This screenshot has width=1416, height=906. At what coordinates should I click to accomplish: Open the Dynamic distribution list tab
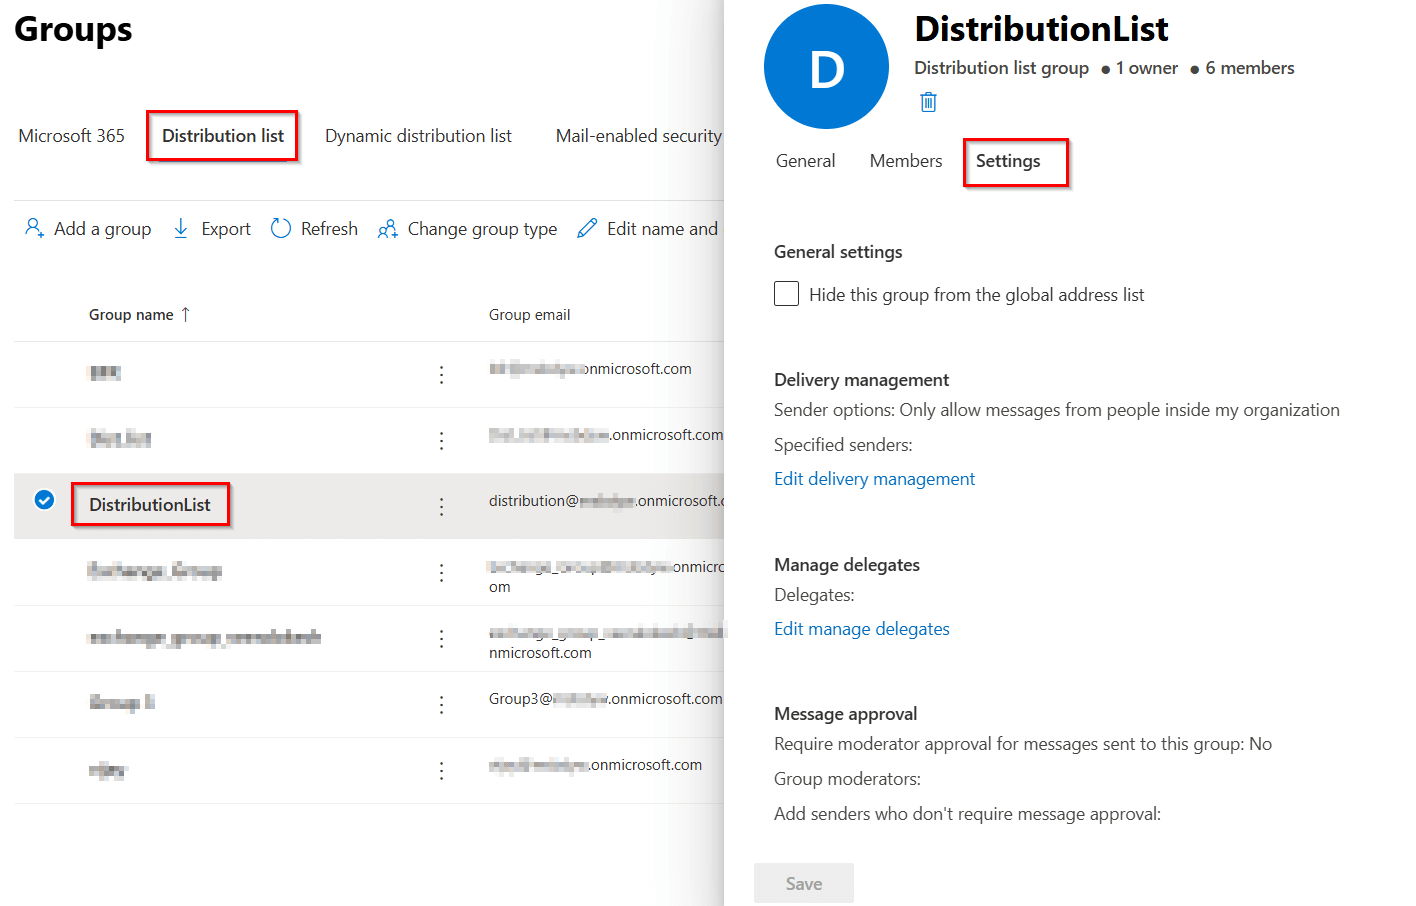(x=418, y=135)
